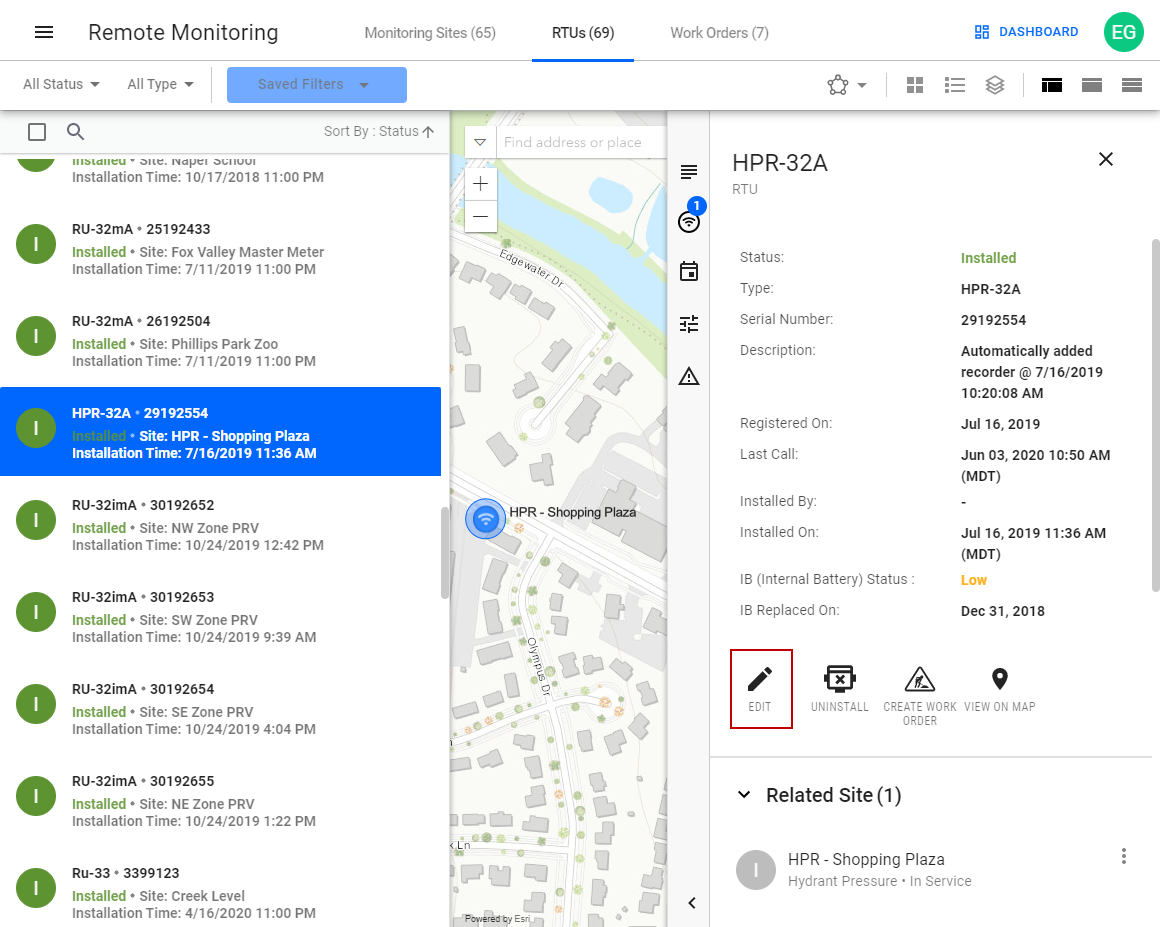The width and height of the screenshot is (1160, 927).
Task: Open the communication wifi panel icon
Action: click(x=689, y=222)
